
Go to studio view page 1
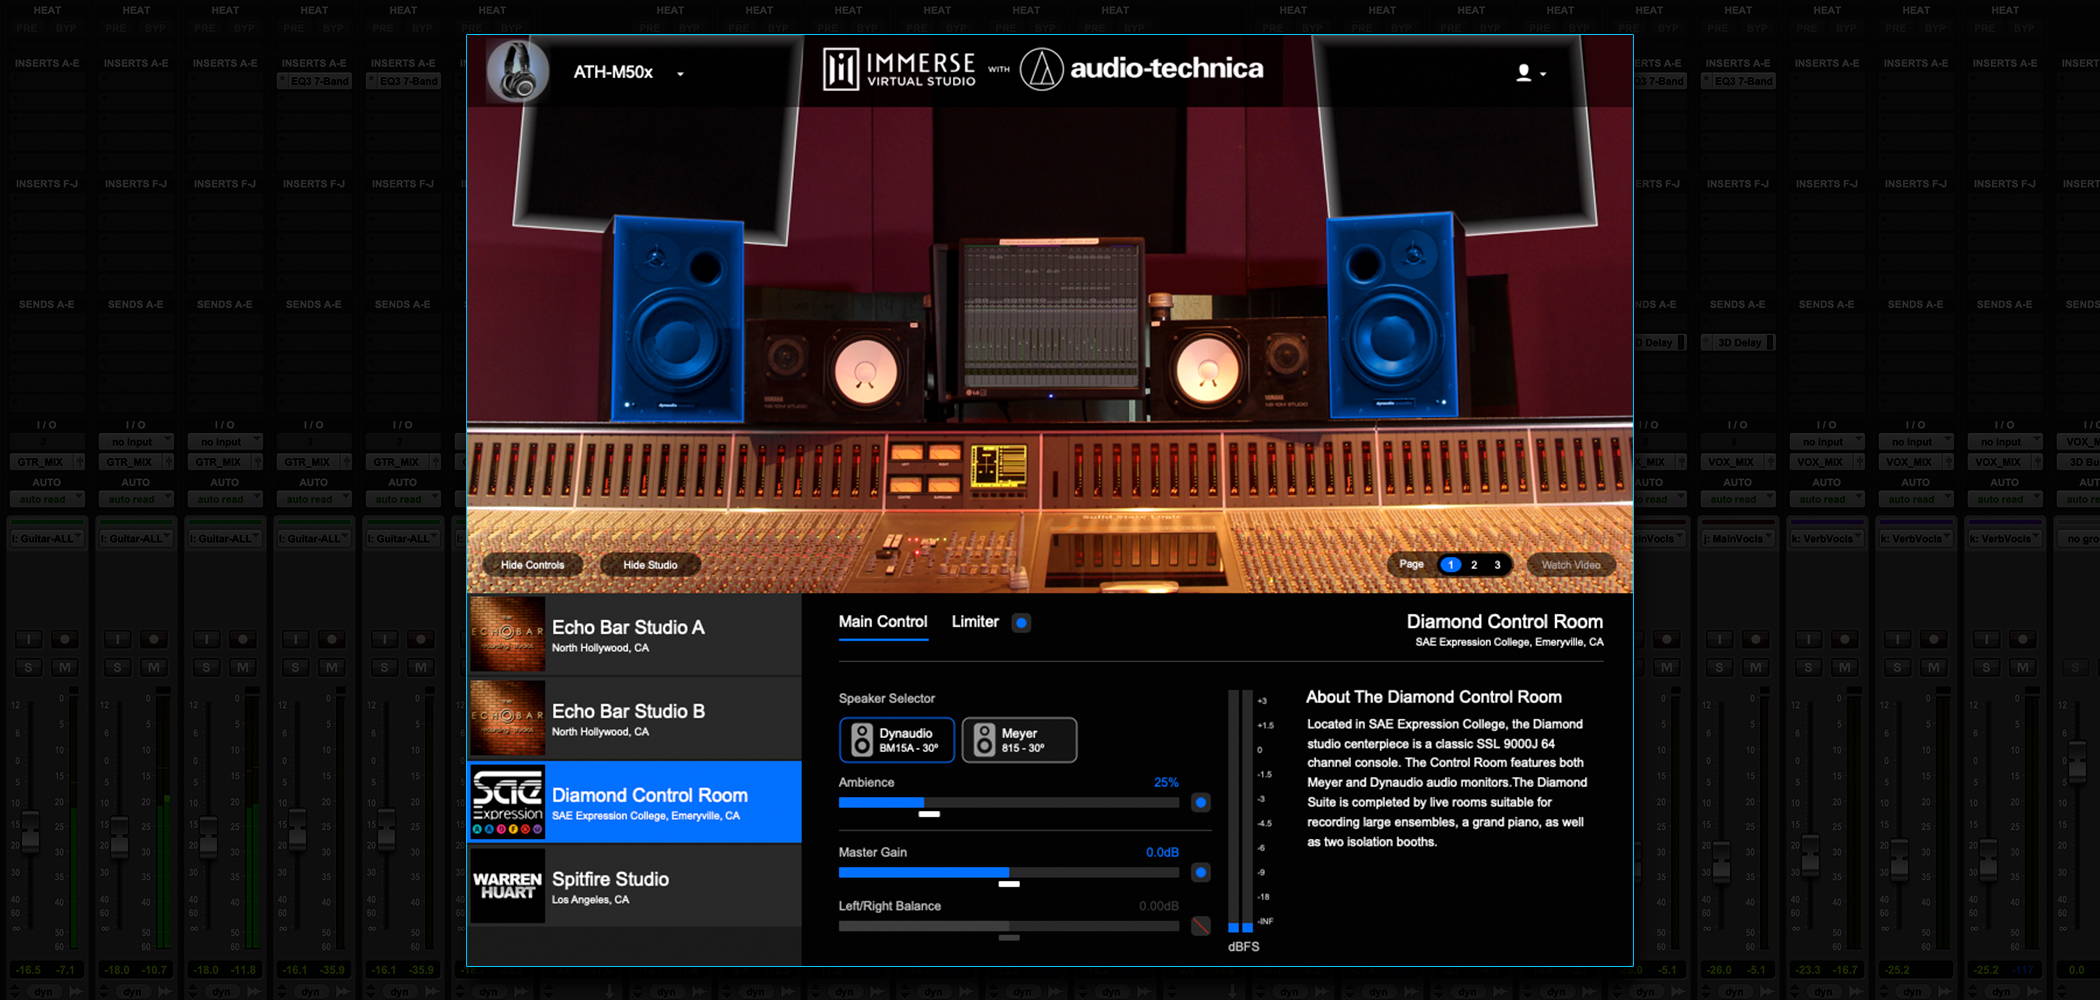tap(1450, 565)
